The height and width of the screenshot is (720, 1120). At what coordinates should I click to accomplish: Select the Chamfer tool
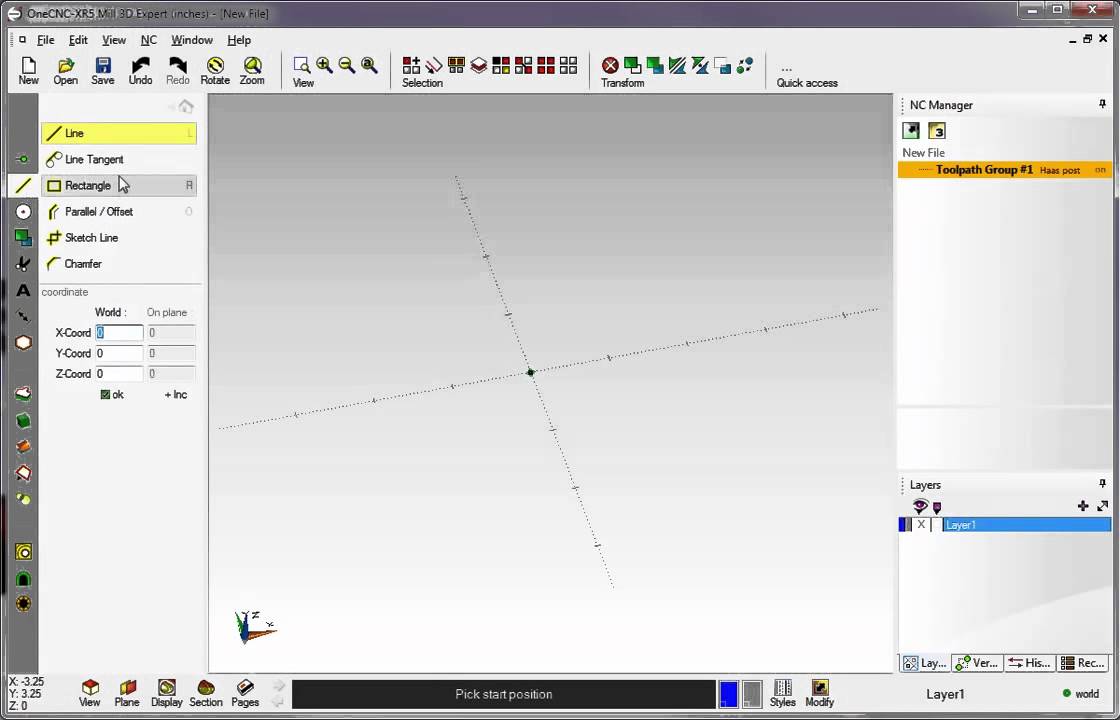[119, 264]
